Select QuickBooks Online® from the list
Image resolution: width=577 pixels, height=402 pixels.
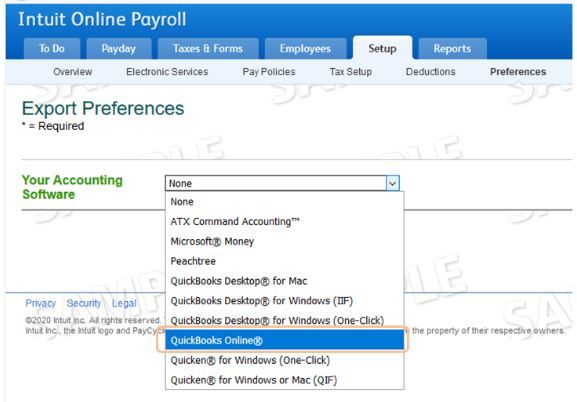point(285,340)
